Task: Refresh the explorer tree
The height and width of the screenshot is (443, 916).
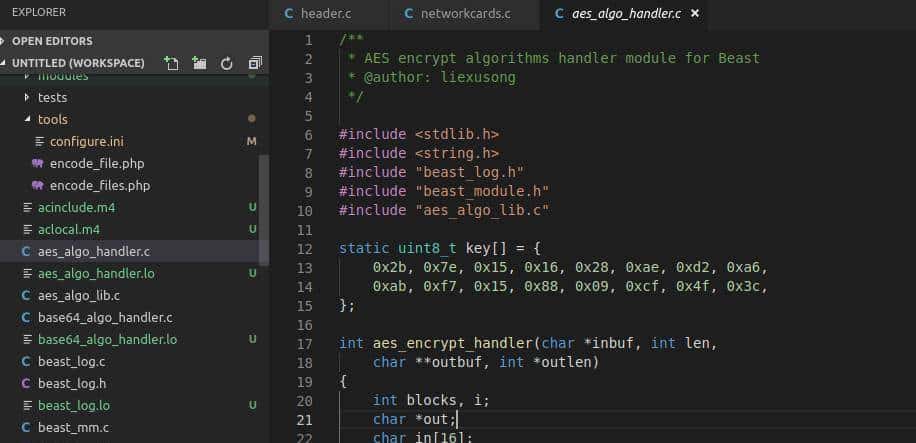Action: [x=227, y=63]
